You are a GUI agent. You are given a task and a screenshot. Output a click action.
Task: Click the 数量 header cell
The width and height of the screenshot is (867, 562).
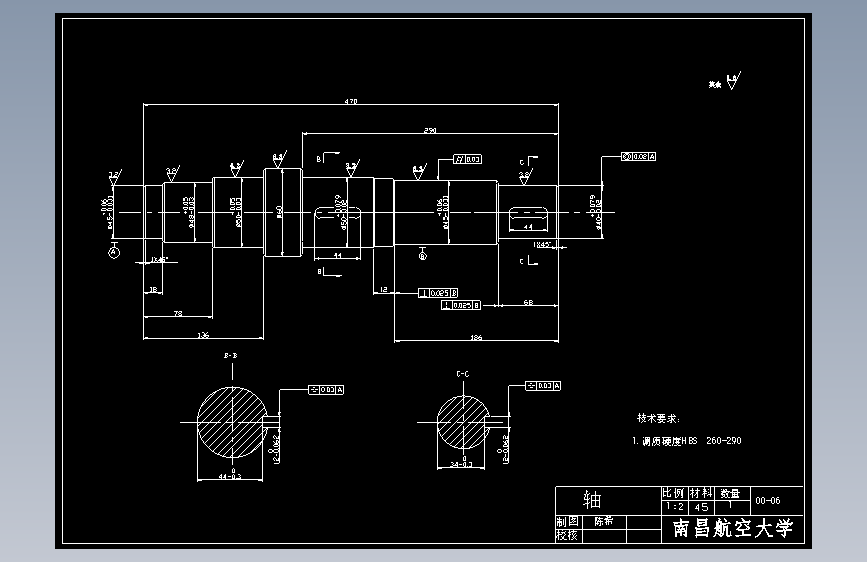730,493
